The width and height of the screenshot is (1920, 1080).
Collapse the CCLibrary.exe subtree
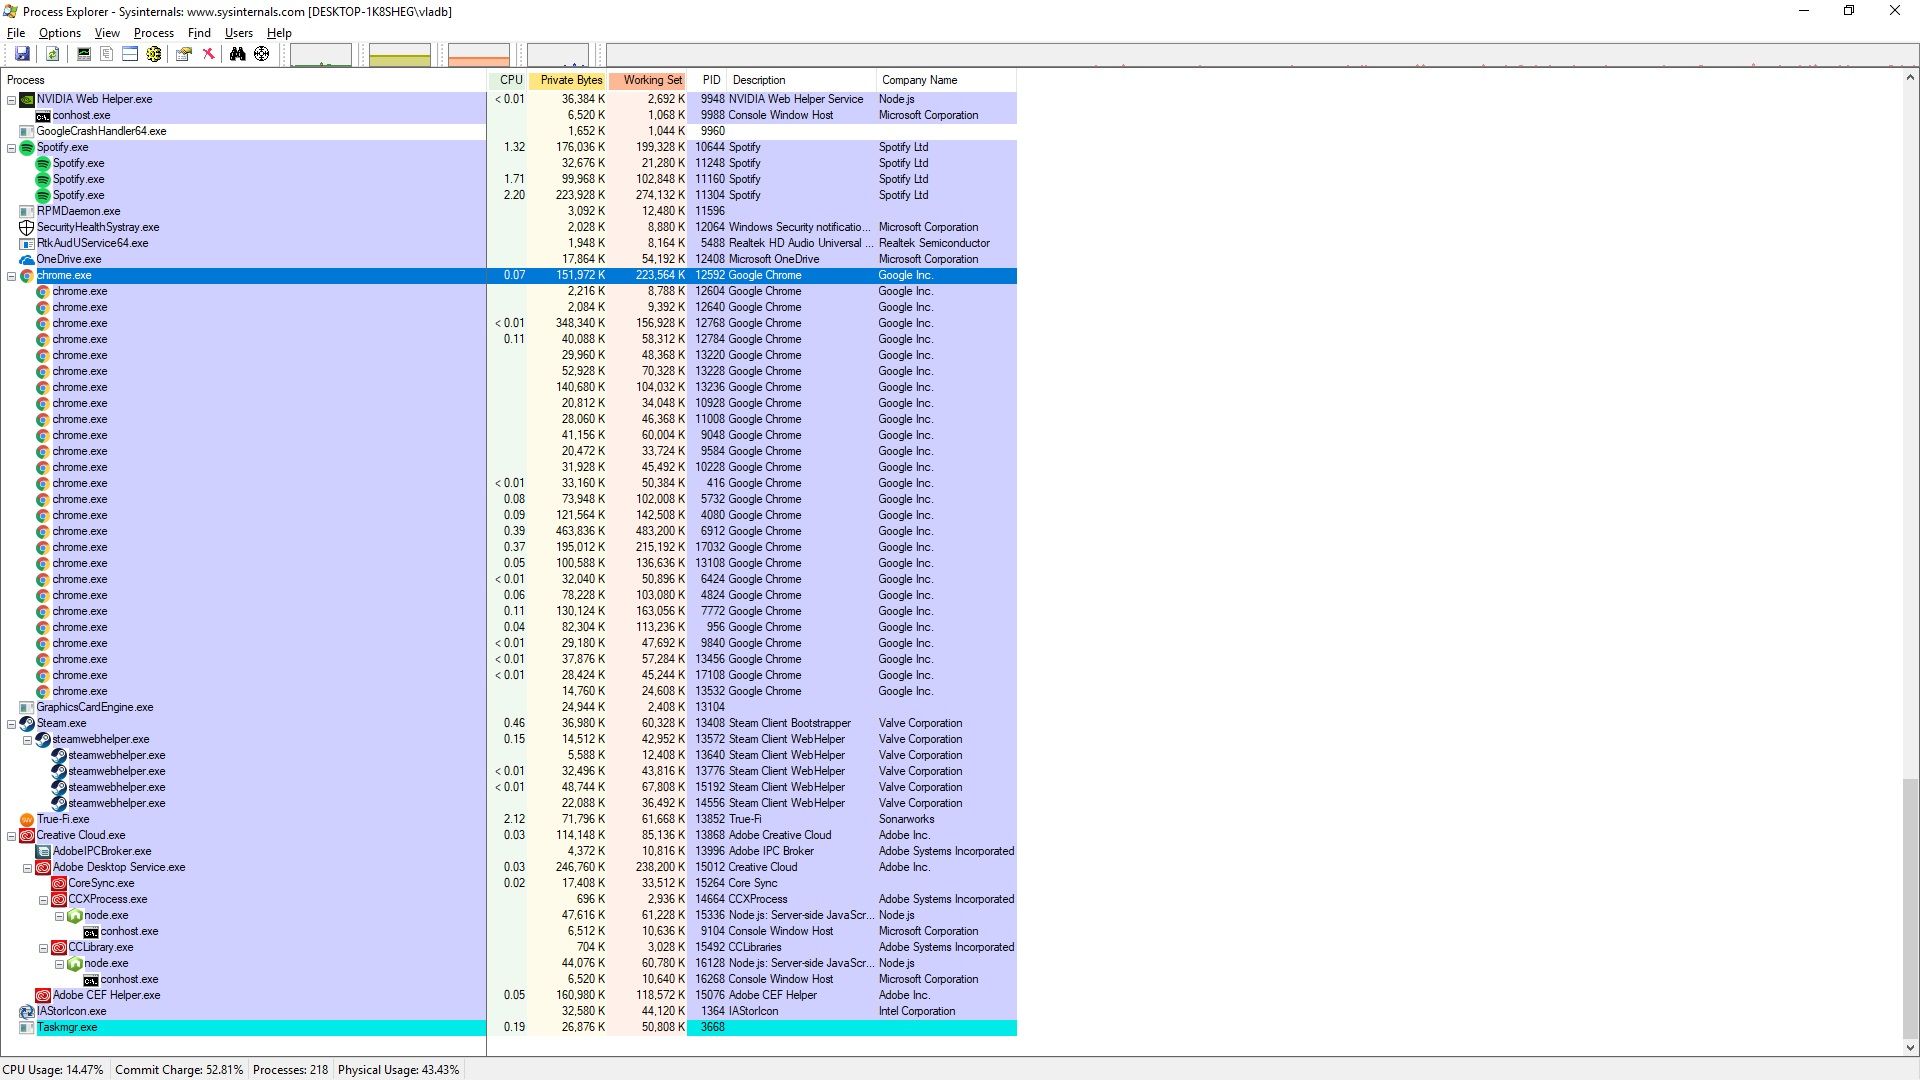click(43, 948)
